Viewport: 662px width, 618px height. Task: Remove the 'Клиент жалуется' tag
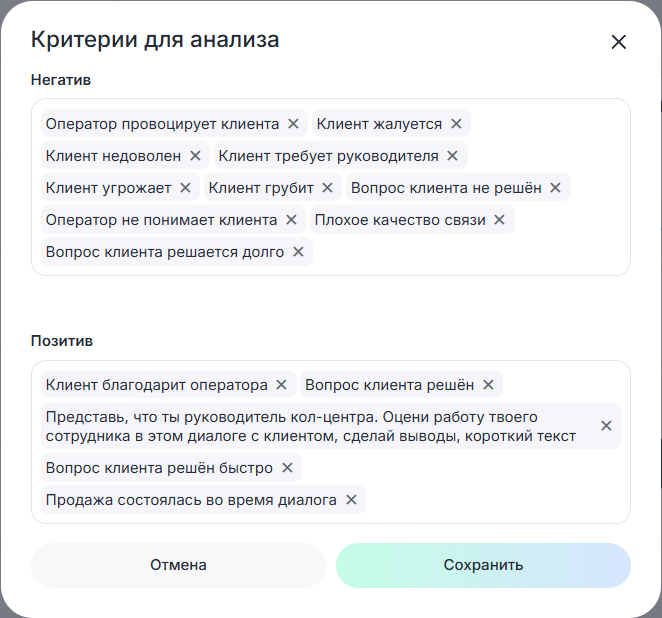(x=456, y=124)
